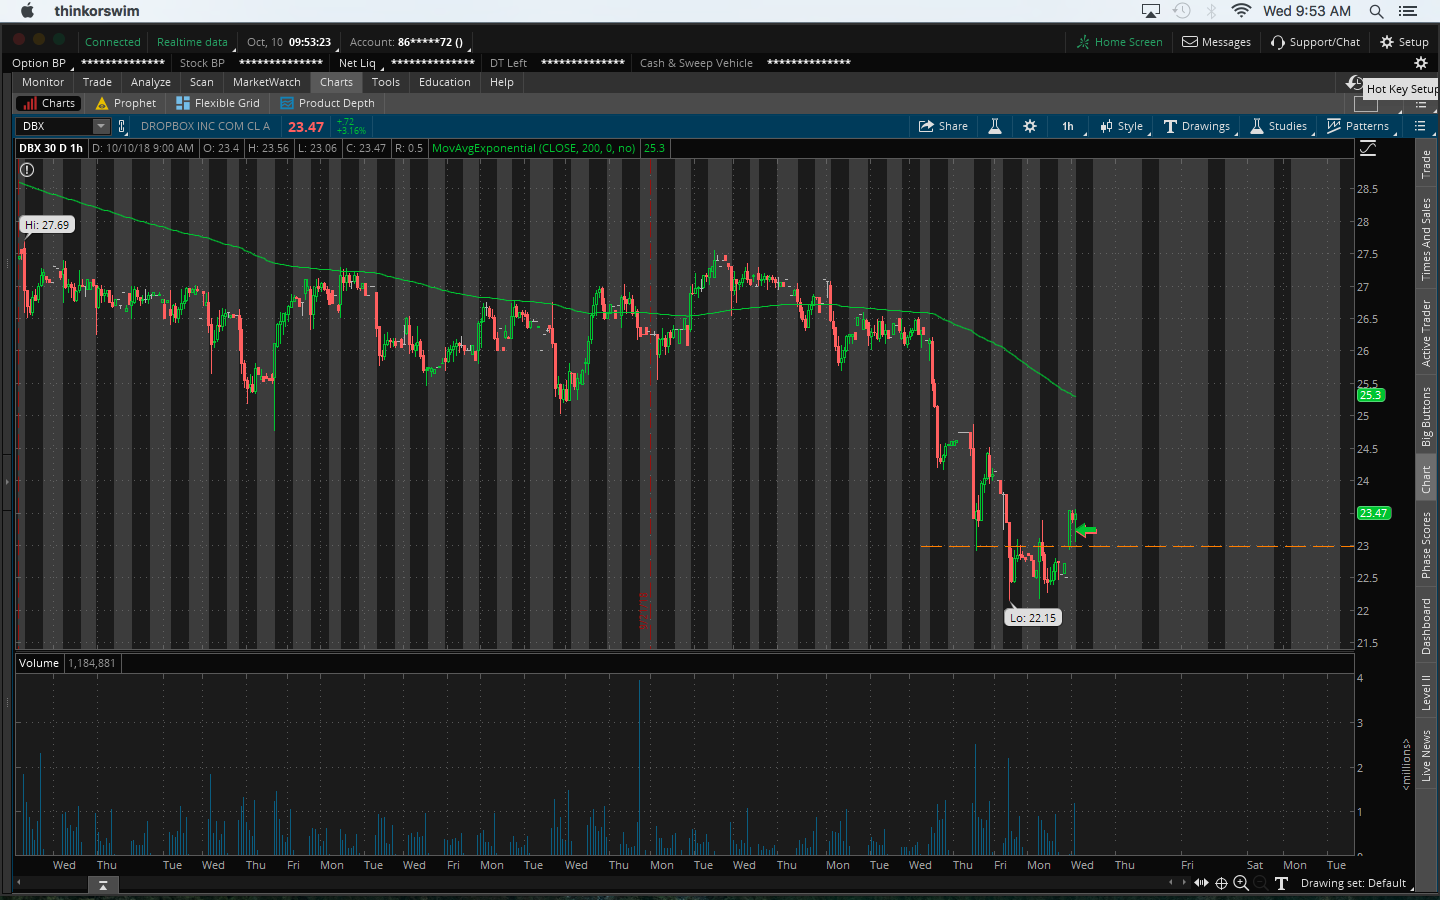Select the Chart side panel tab

1427,480
